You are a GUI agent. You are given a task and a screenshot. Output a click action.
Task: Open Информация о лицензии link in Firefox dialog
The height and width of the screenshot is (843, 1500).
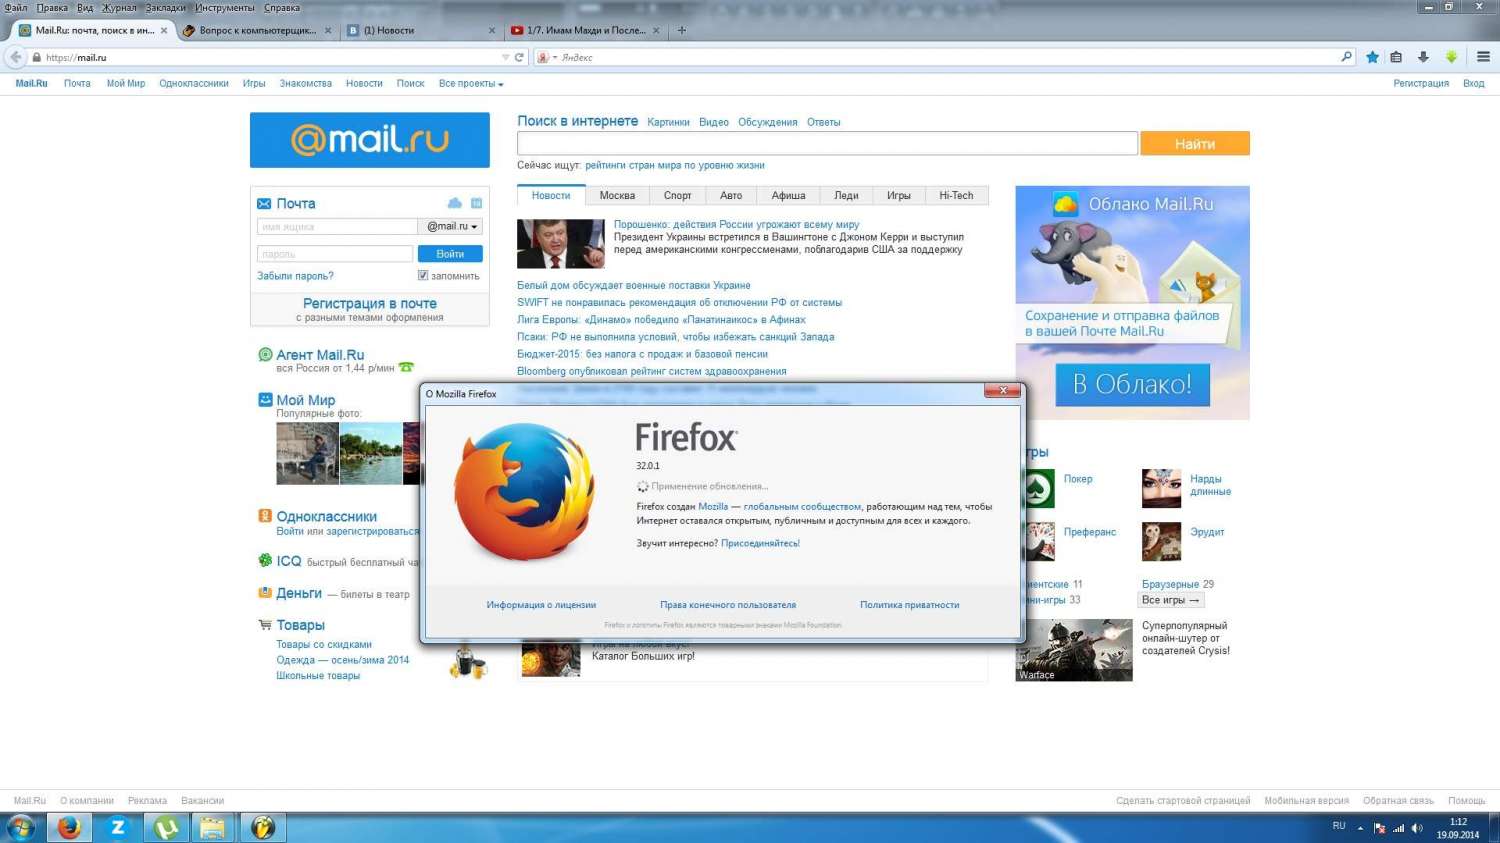[x=541, y=605]
